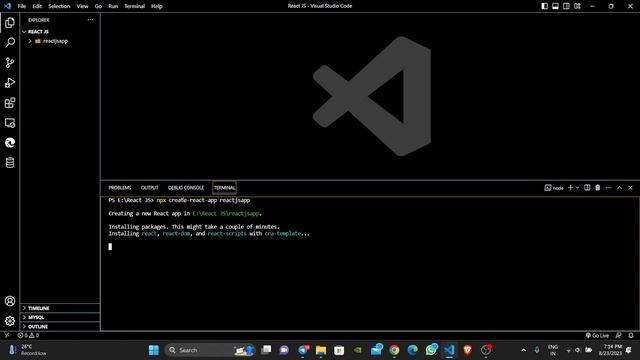This screenshot has width=640, height=360.
Task: Open the Extensions view
Action: tap(10, 102)
